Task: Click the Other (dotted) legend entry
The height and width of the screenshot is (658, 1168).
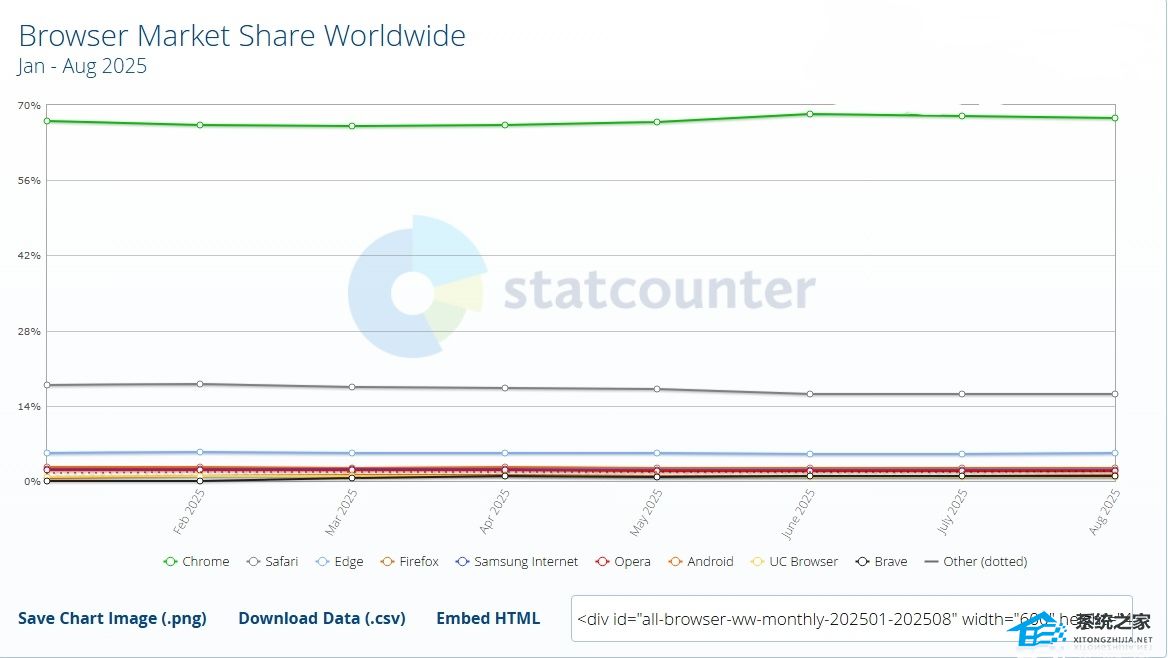Action: (976, 562)
